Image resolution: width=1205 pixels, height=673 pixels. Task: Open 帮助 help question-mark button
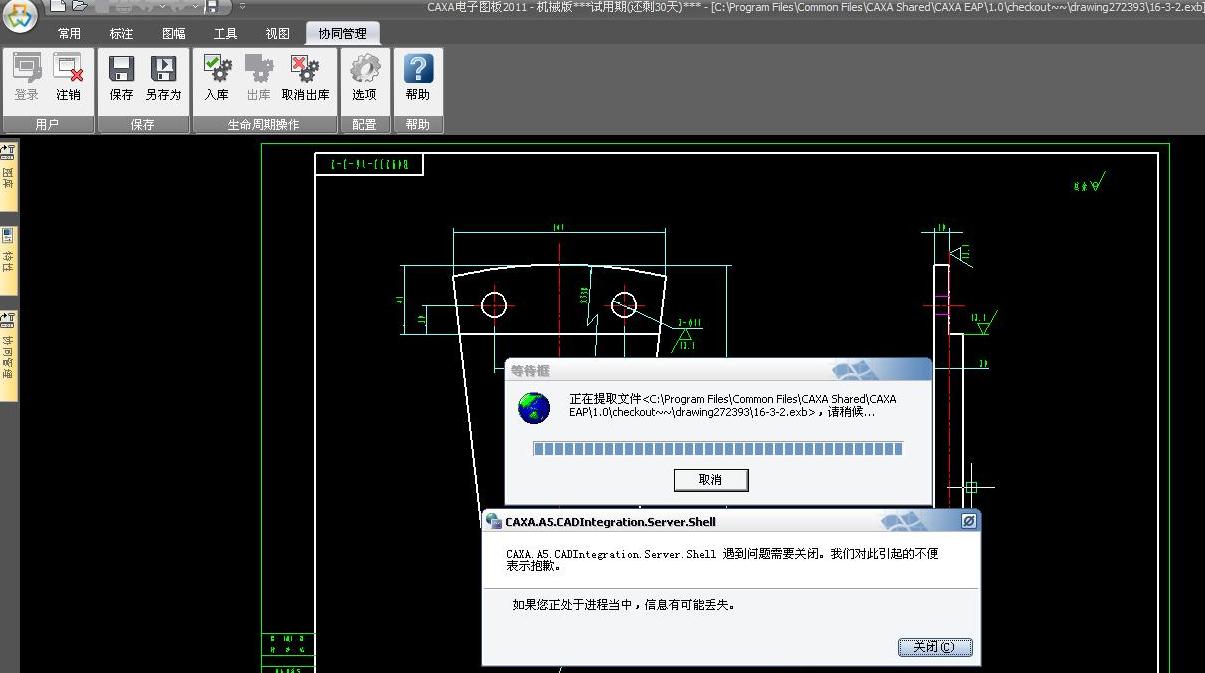[418, 78]
